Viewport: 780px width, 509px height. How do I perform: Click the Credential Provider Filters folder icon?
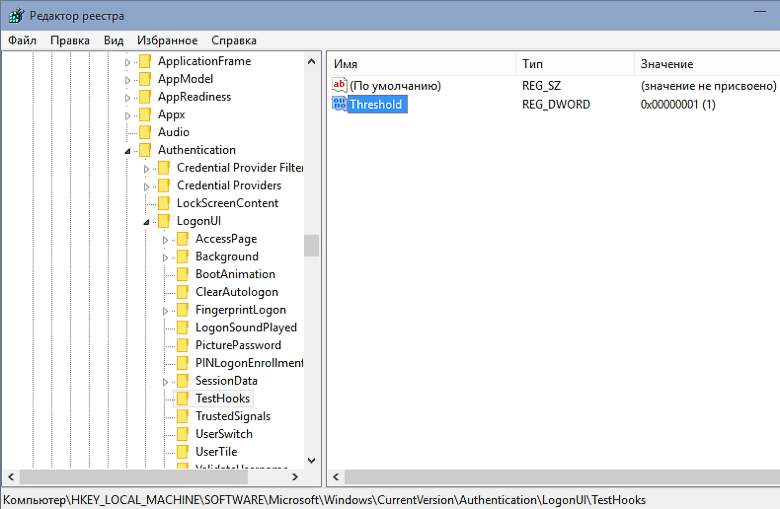click(x=164, y=168)
